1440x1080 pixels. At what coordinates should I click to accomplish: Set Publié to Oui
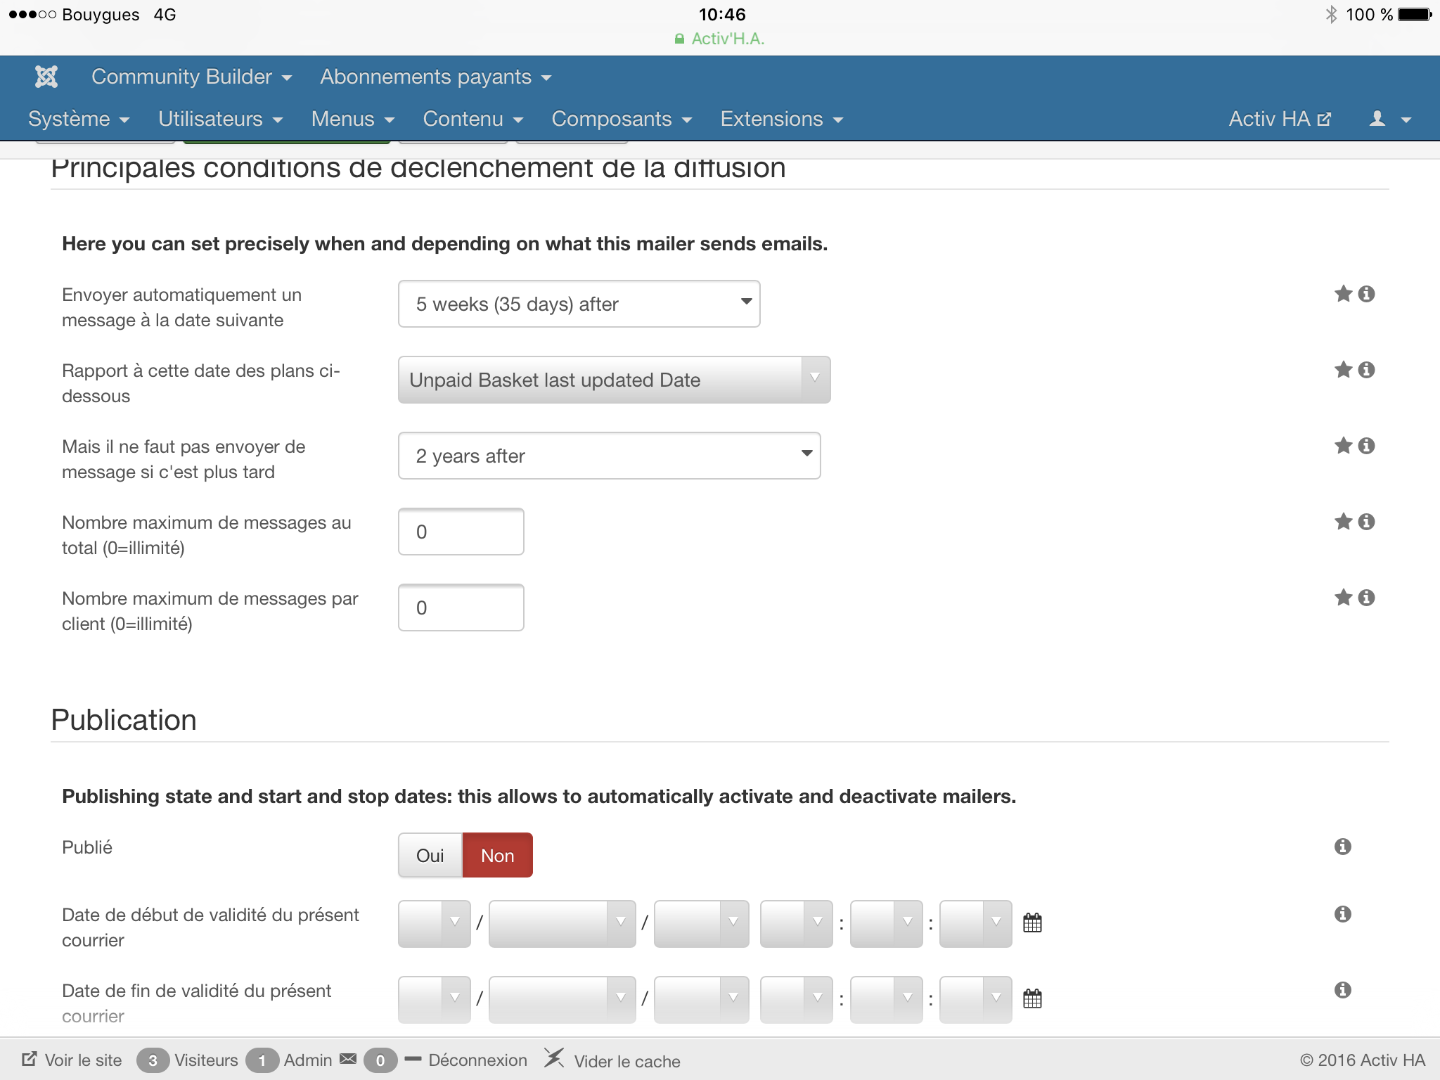[x=430, y=855]
